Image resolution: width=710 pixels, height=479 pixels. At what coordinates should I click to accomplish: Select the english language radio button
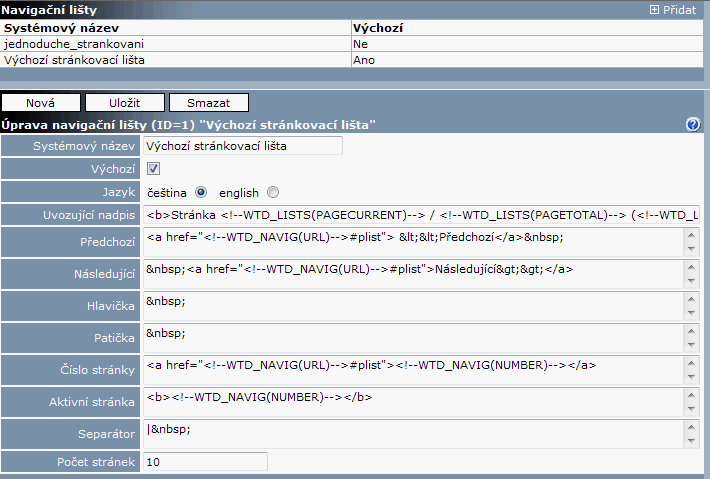(273, 192)
